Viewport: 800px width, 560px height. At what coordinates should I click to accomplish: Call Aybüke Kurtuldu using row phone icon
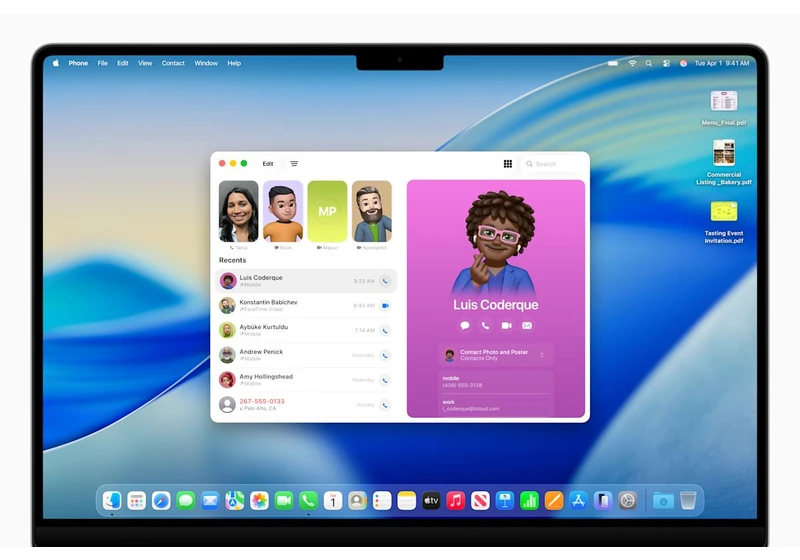pyautogui.click(x=385, y=330)
